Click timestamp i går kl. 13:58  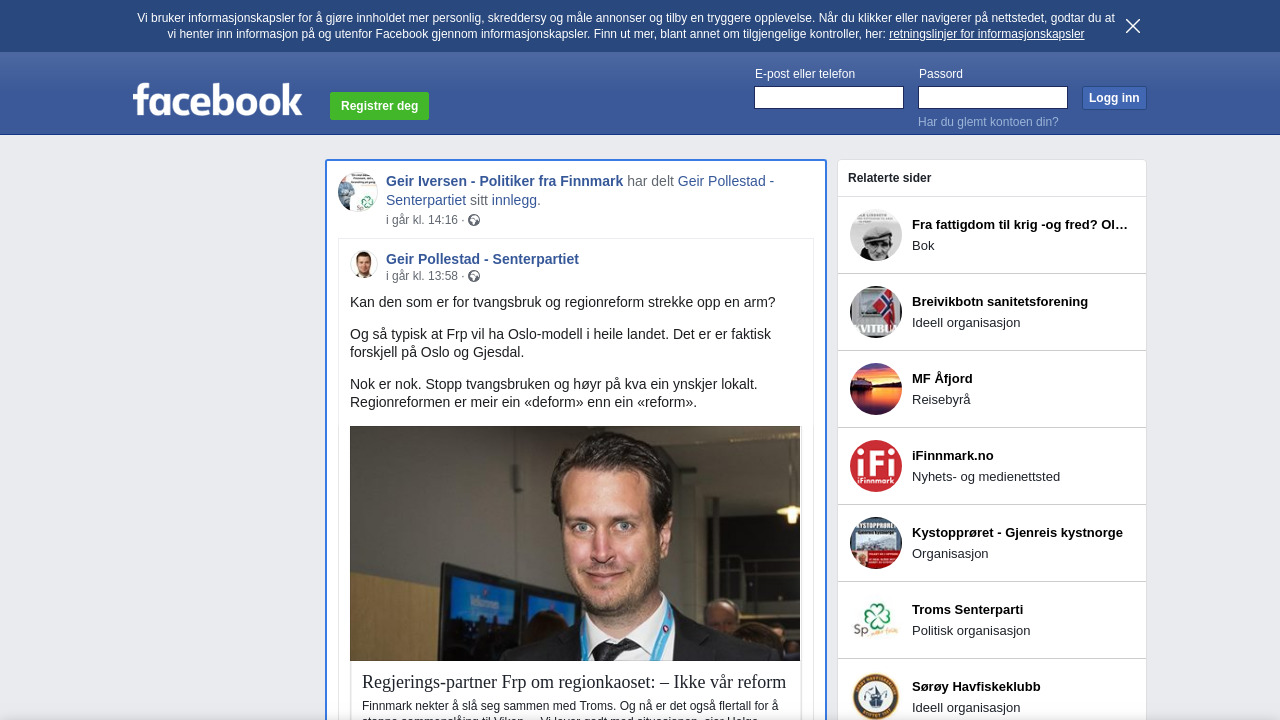(422, 276)
